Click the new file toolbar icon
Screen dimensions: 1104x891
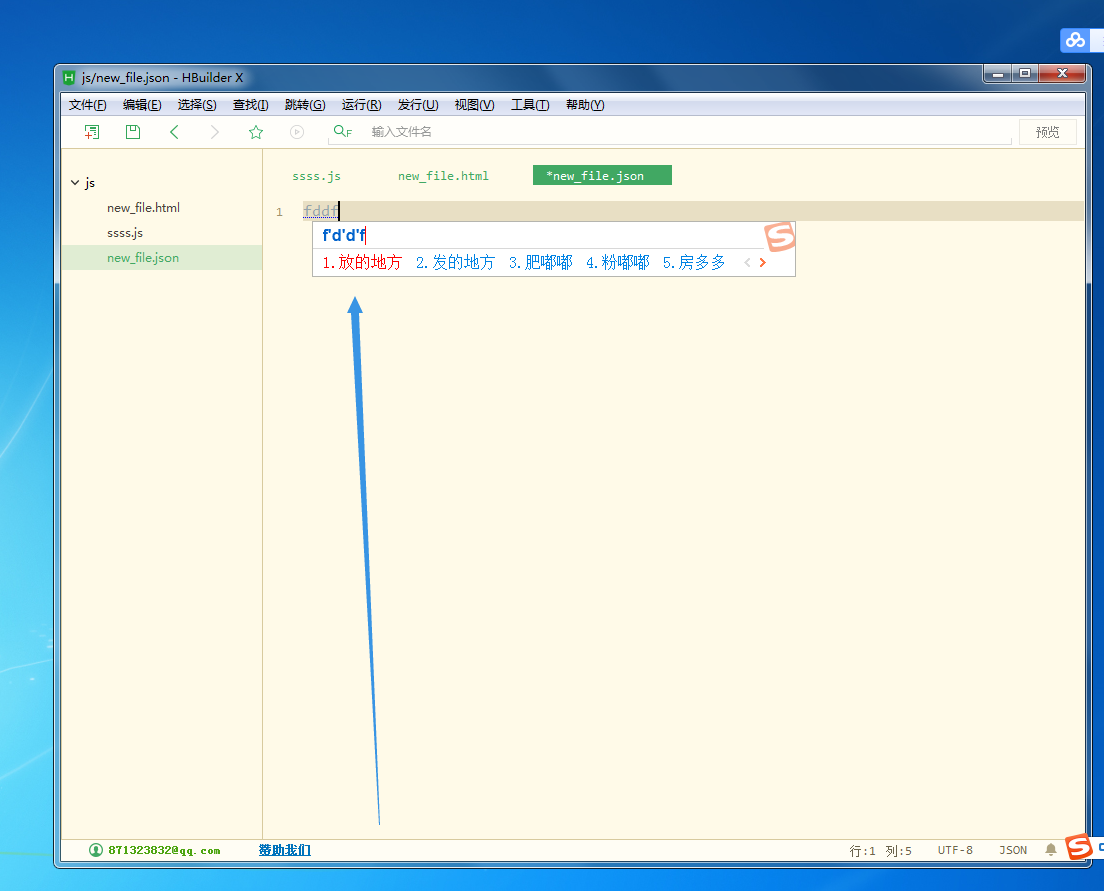92,132
